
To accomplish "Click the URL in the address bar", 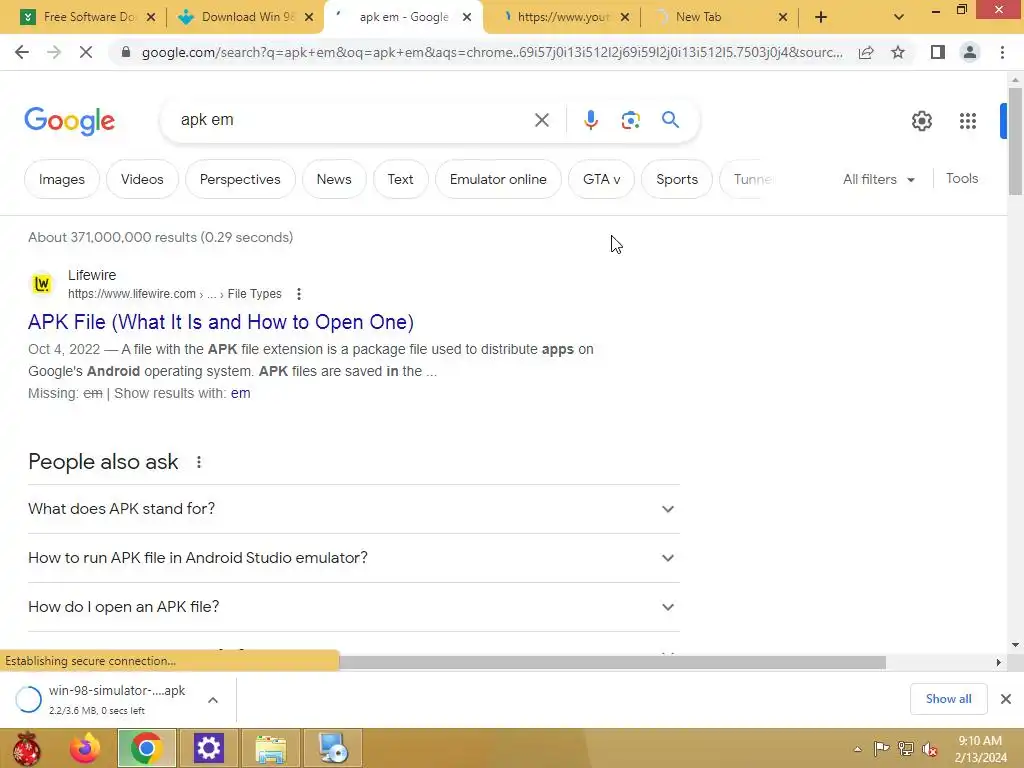I will click(492, 52).
